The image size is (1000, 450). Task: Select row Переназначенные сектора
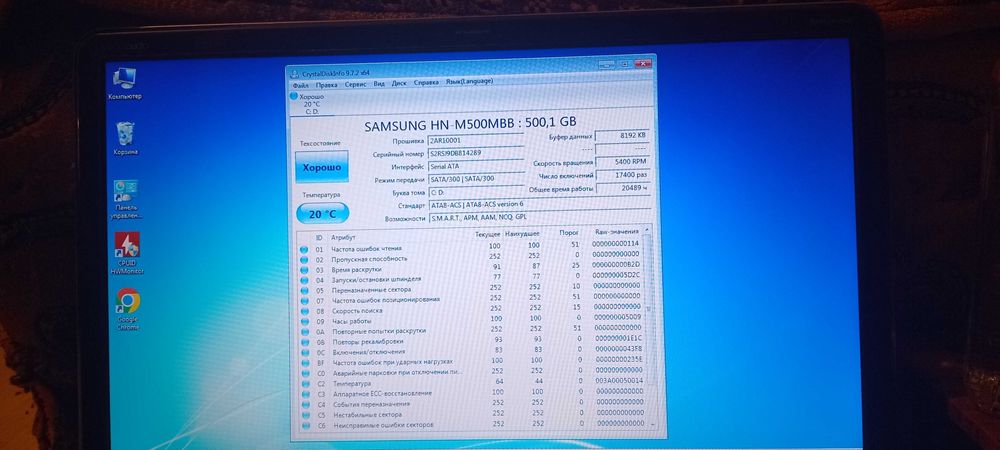coord(471,289)
